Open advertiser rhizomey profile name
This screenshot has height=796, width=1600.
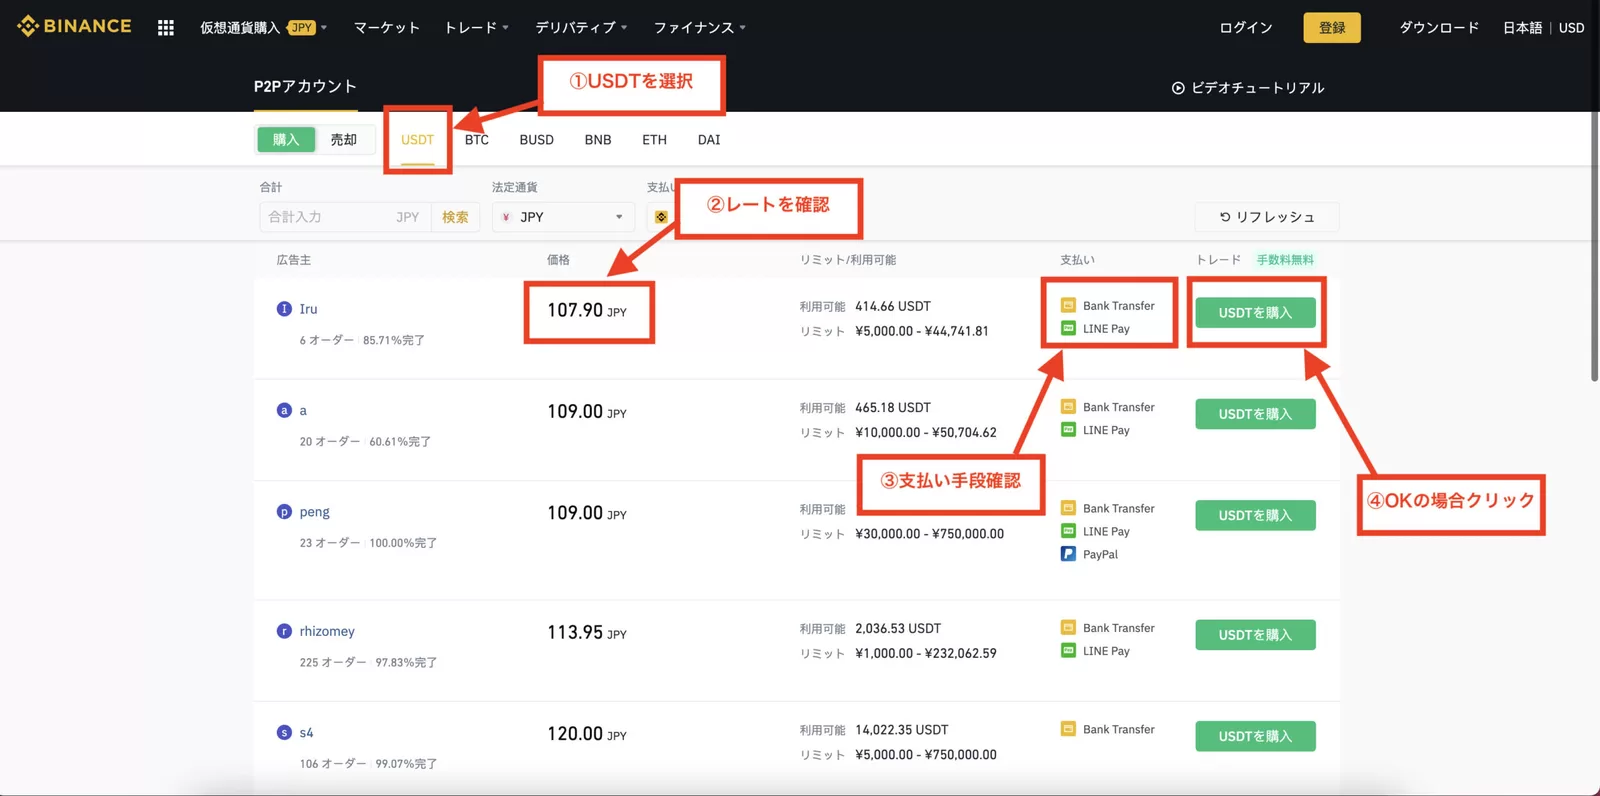[327, 631]
